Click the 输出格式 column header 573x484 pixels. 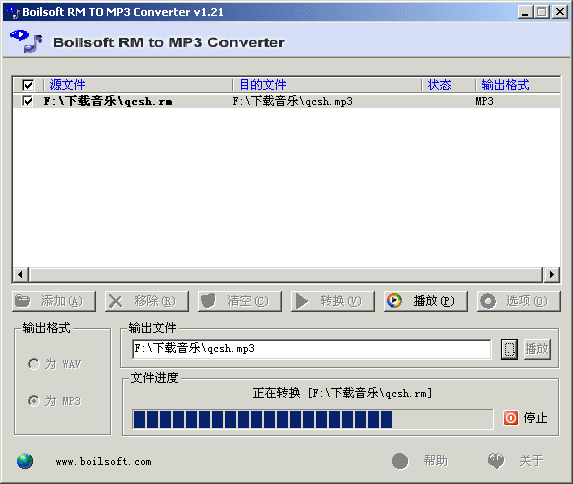[518, 85]
